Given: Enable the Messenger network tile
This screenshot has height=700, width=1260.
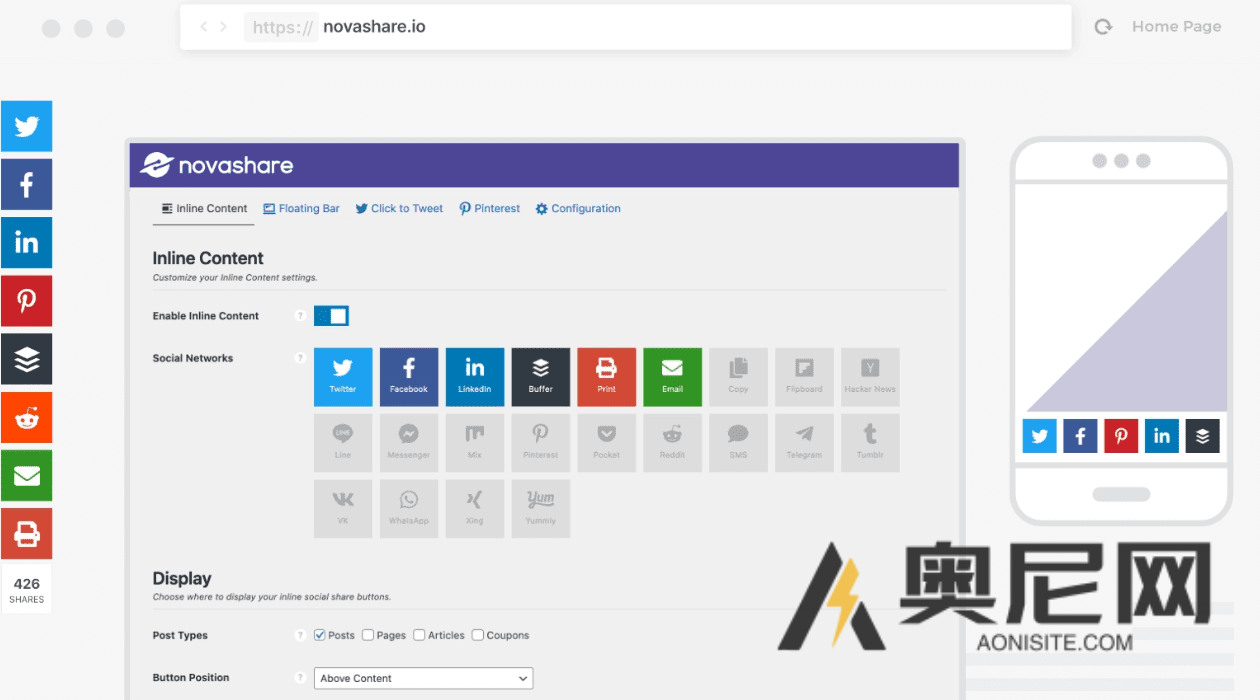Looking at the screenshot, I should pos(409,443).
